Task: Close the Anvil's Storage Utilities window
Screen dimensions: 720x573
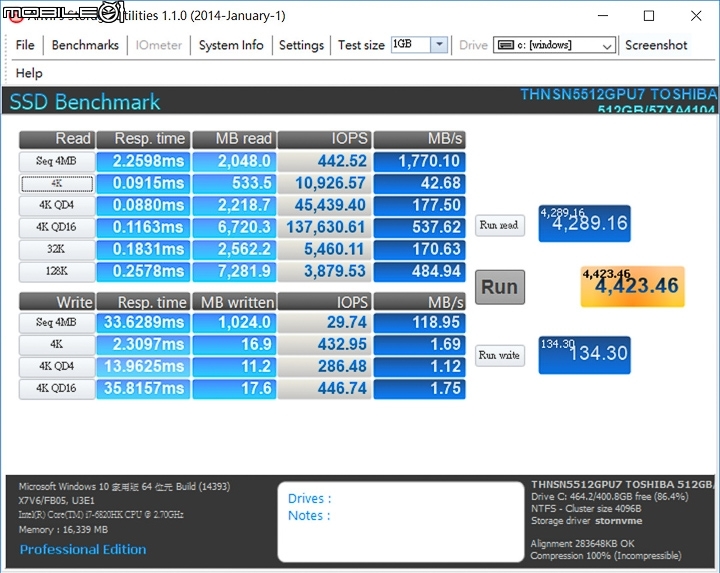Action: click(x=696, y=16)
